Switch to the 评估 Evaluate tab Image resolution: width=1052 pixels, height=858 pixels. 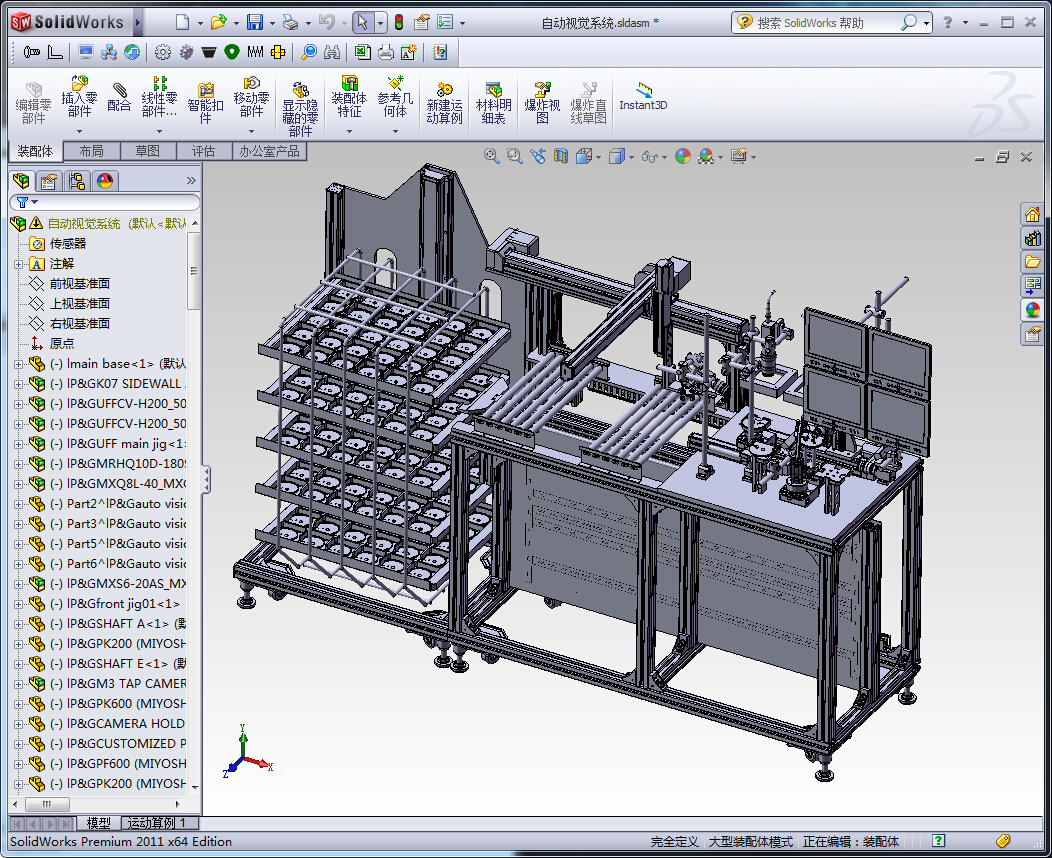(203, 152)
